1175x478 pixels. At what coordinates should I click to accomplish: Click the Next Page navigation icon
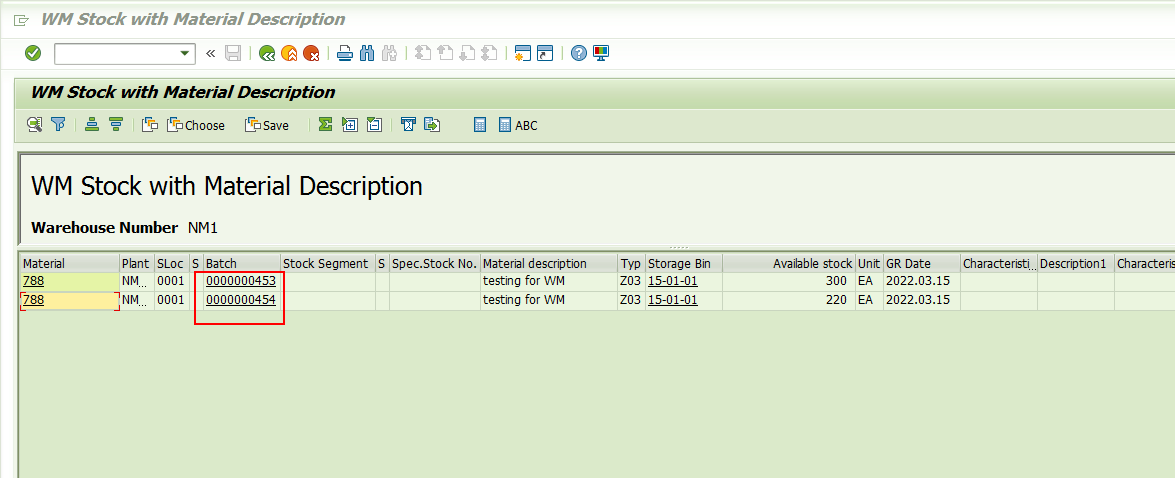[x=468, y=53]
